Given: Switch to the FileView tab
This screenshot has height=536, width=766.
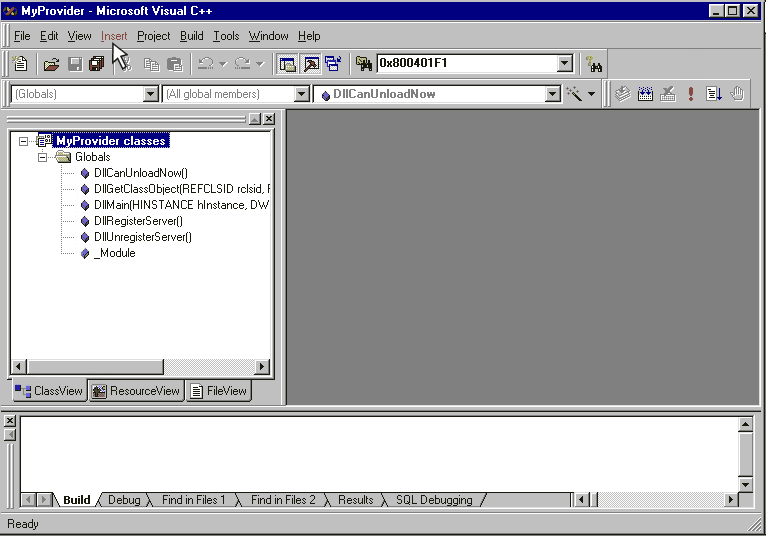Looking at the screenshot, I should [219, 391].
